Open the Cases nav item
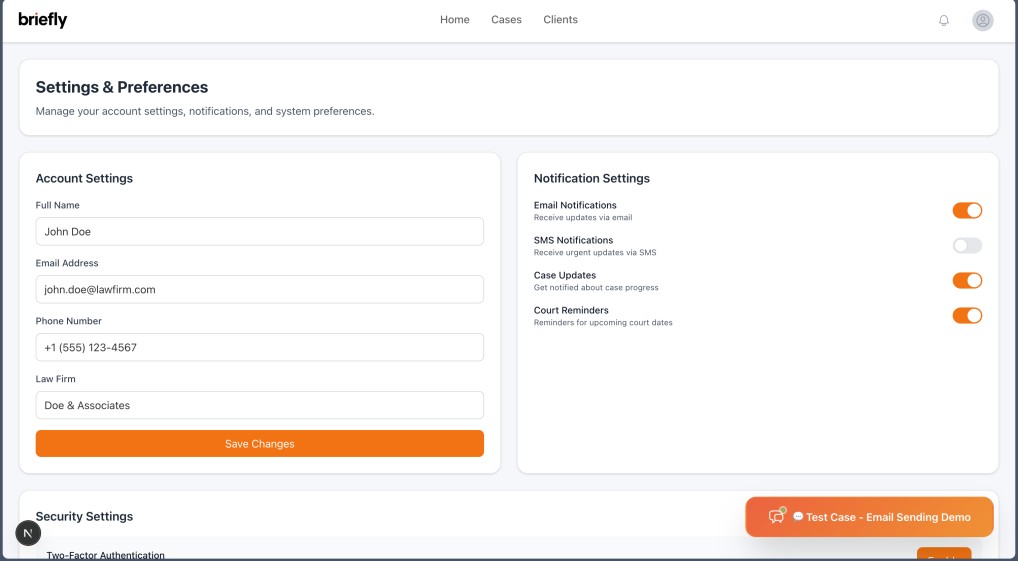This screenshot has height=561, width=1018. click(x=506, y=20)
